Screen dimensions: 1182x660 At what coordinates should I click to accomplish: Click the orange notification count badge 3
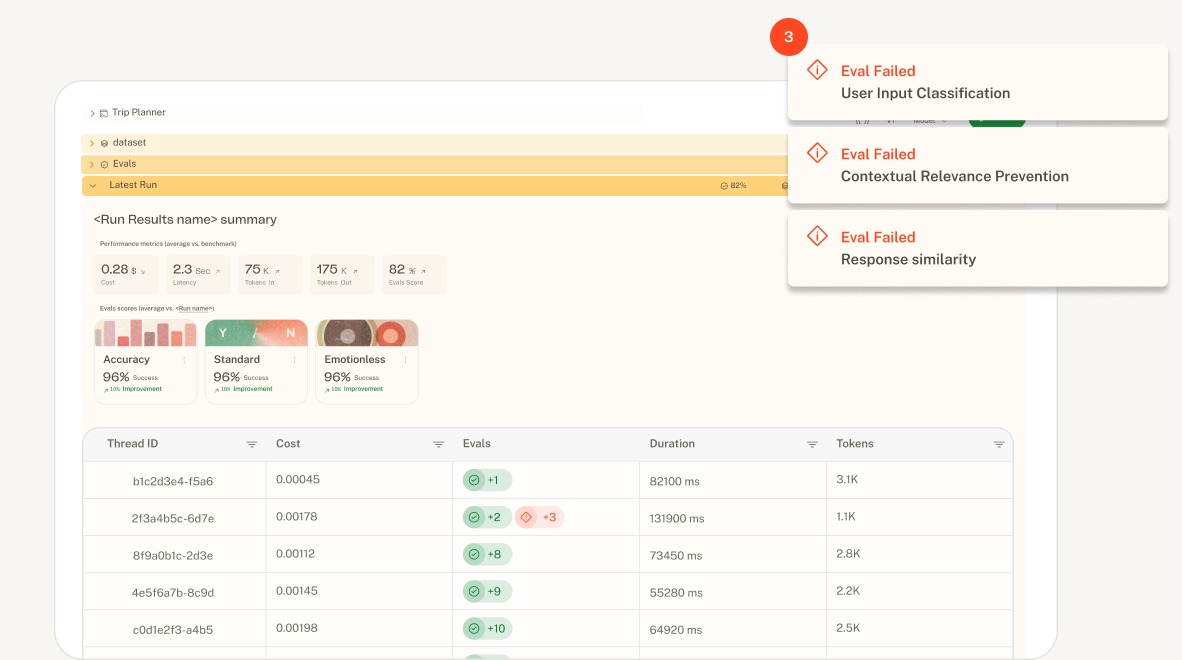788,37
